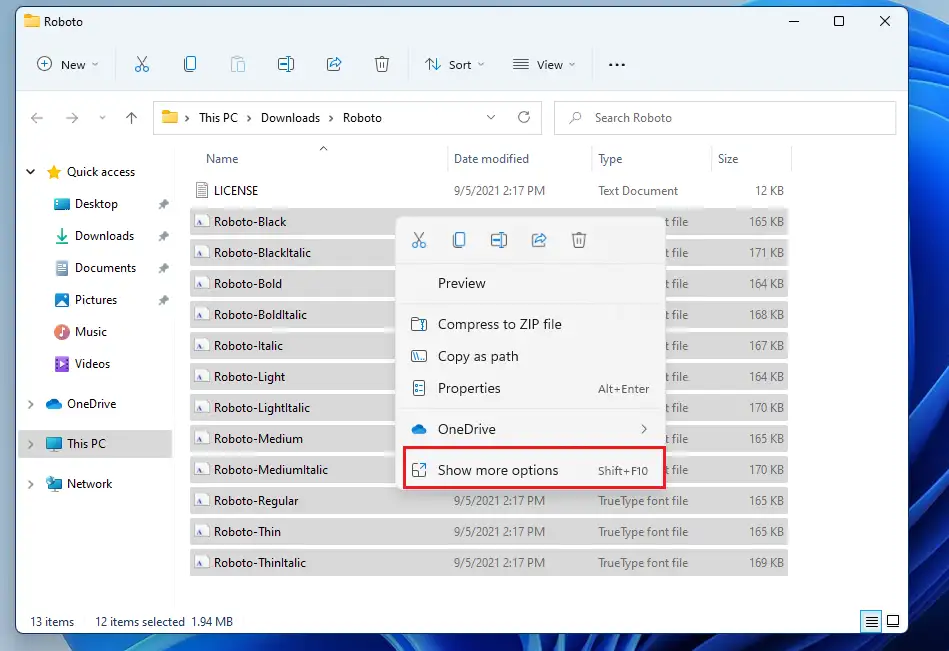Select the Roboto-Thin file

point(488,532)
